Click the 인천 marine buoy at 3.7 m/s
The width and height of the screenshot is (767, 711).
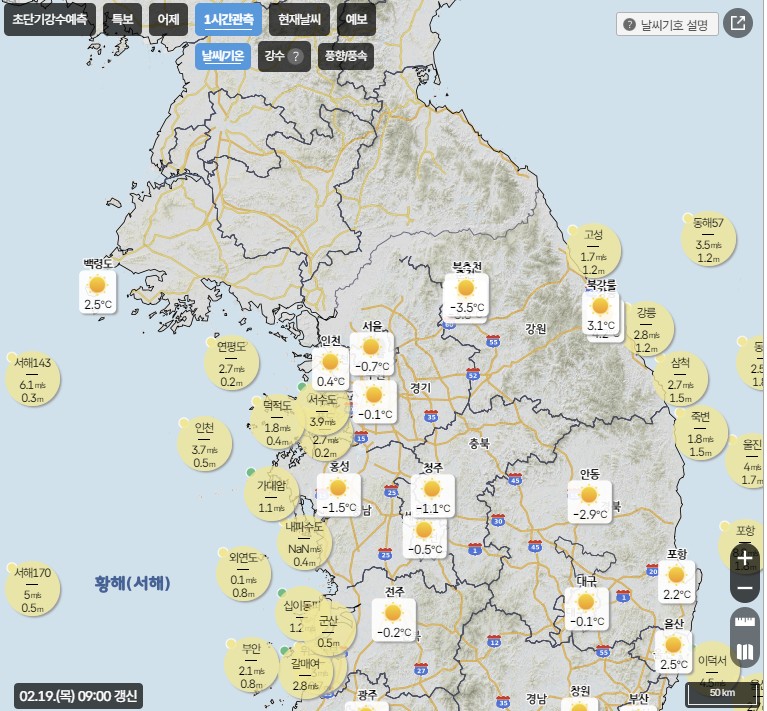point(204,444)
